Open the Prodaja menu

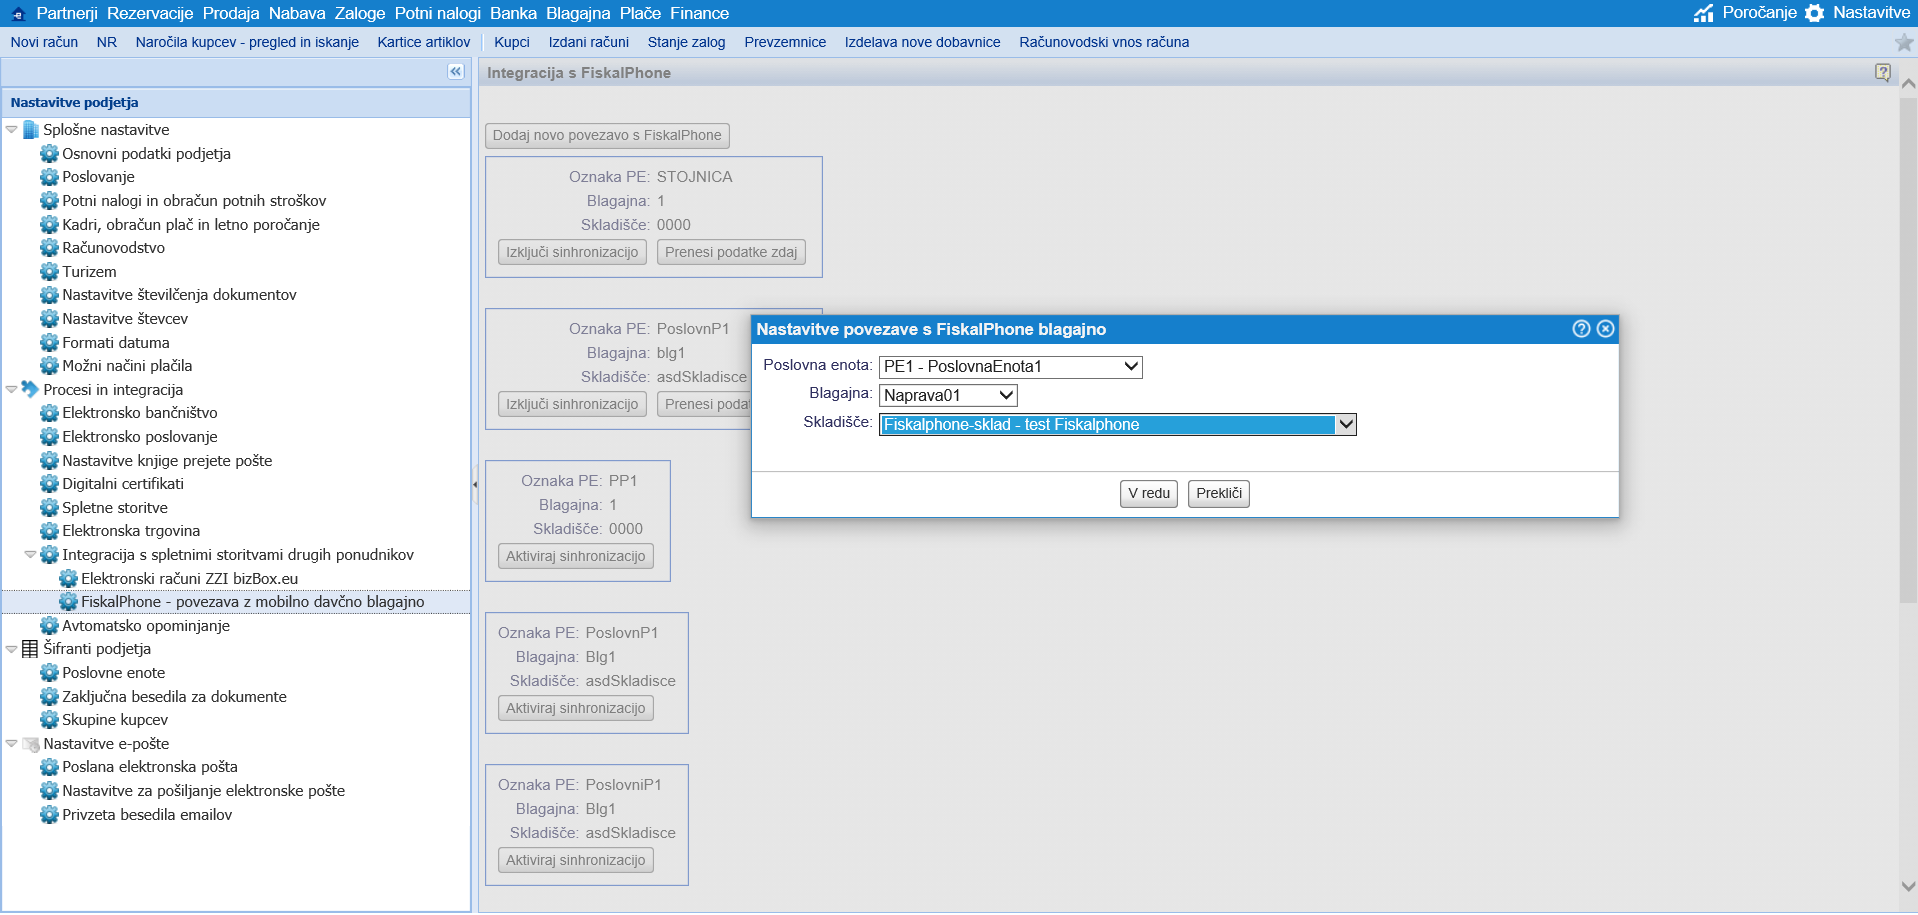(231, 13)
